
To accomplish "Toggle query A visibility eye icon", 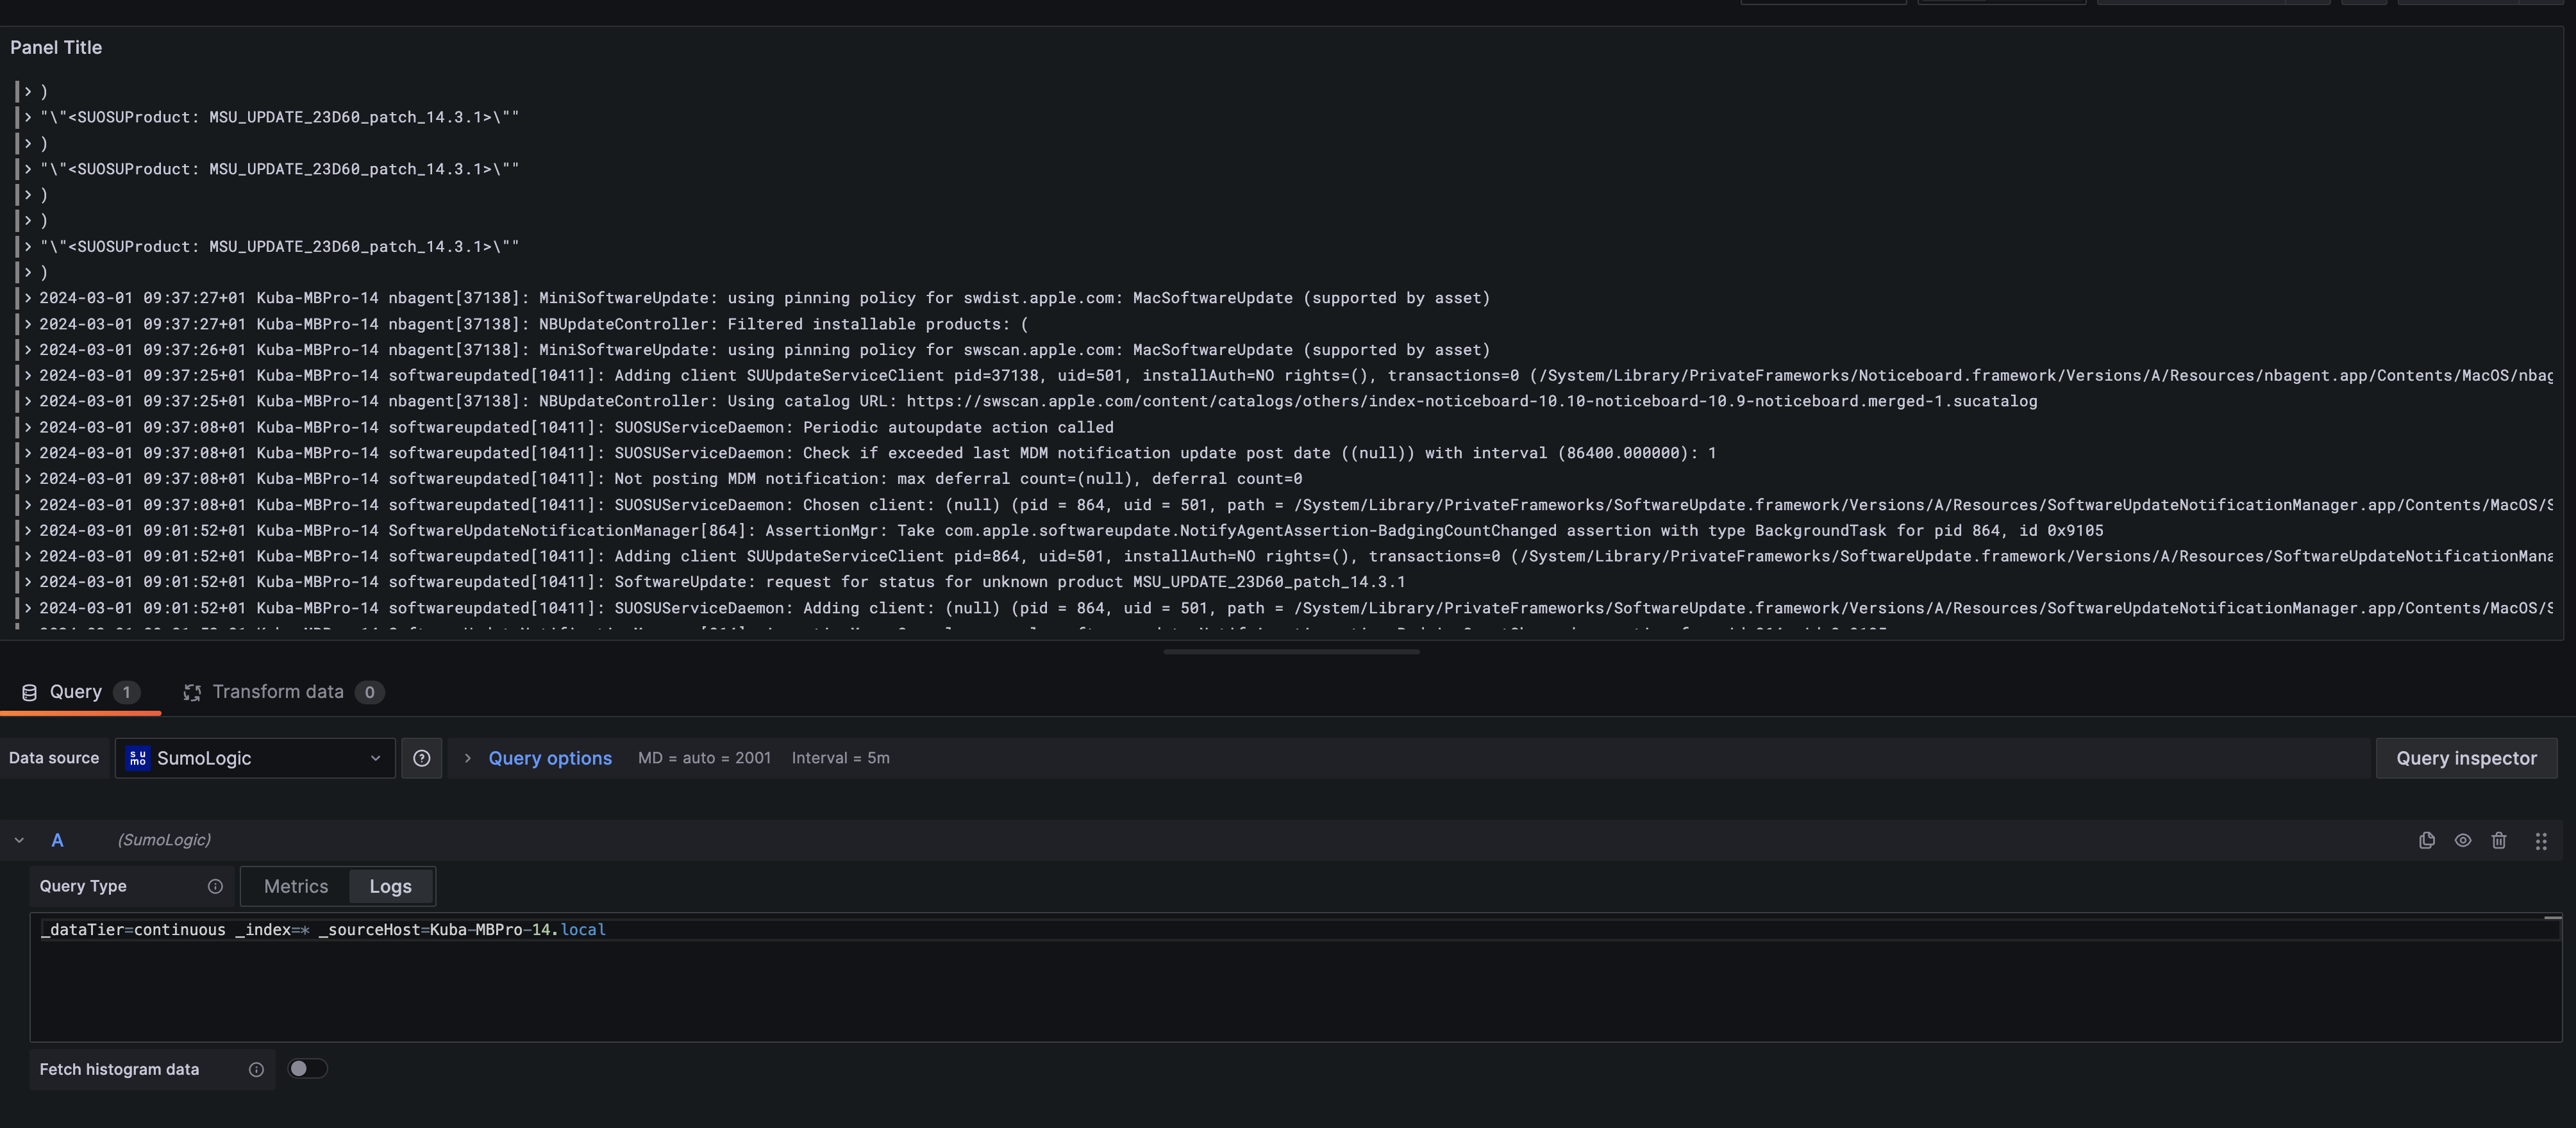I will tap(2462, 840).
